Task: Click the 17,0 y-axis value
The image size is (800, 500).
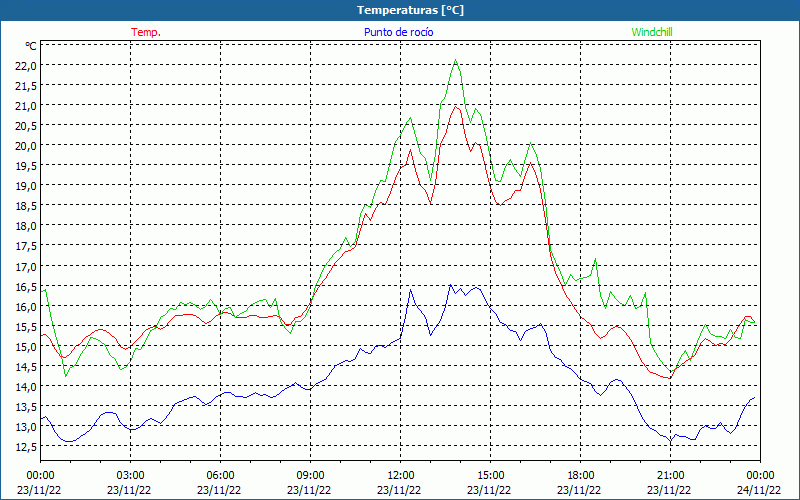Action: coord(26,266)
